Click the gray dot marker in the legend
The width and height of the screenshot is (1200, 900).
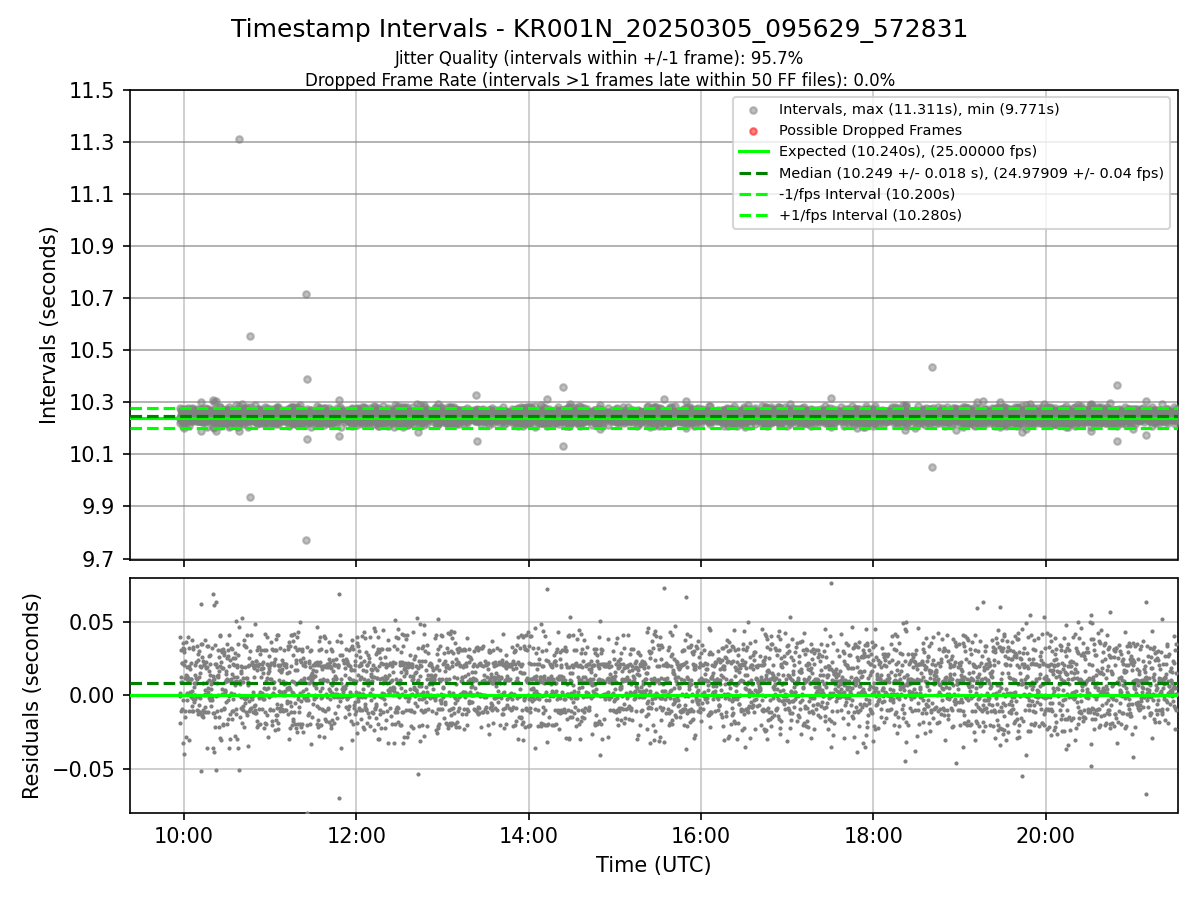753,109
